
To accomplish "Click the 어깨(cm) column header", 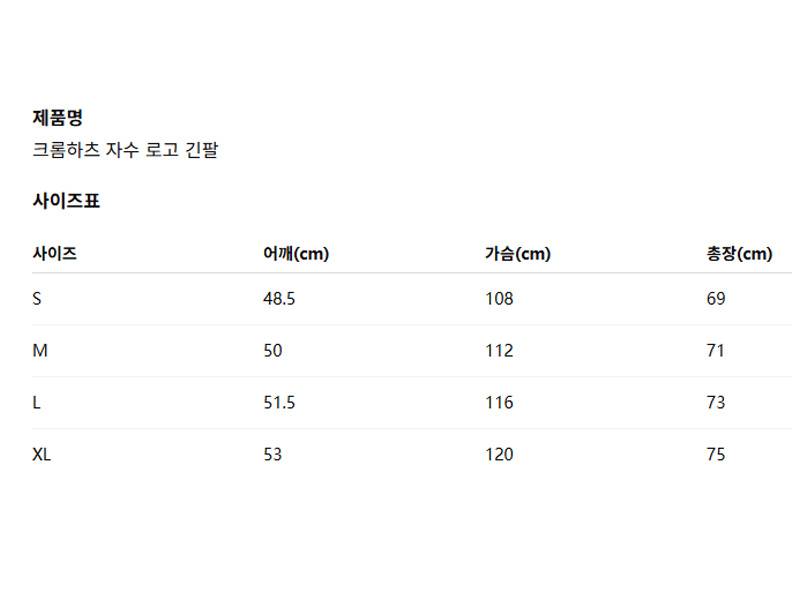I will click(295, 254).
